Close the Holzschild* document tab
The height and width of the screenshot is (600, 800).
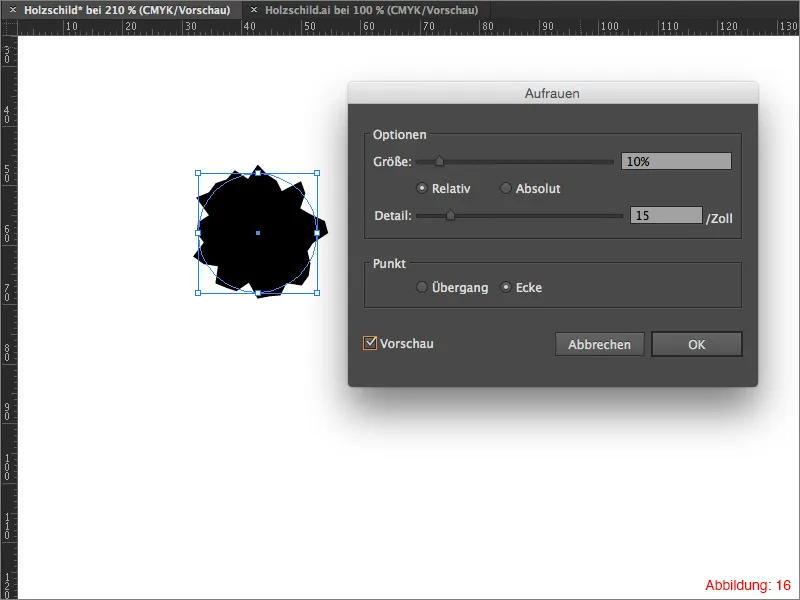click(x=13, y=10)
